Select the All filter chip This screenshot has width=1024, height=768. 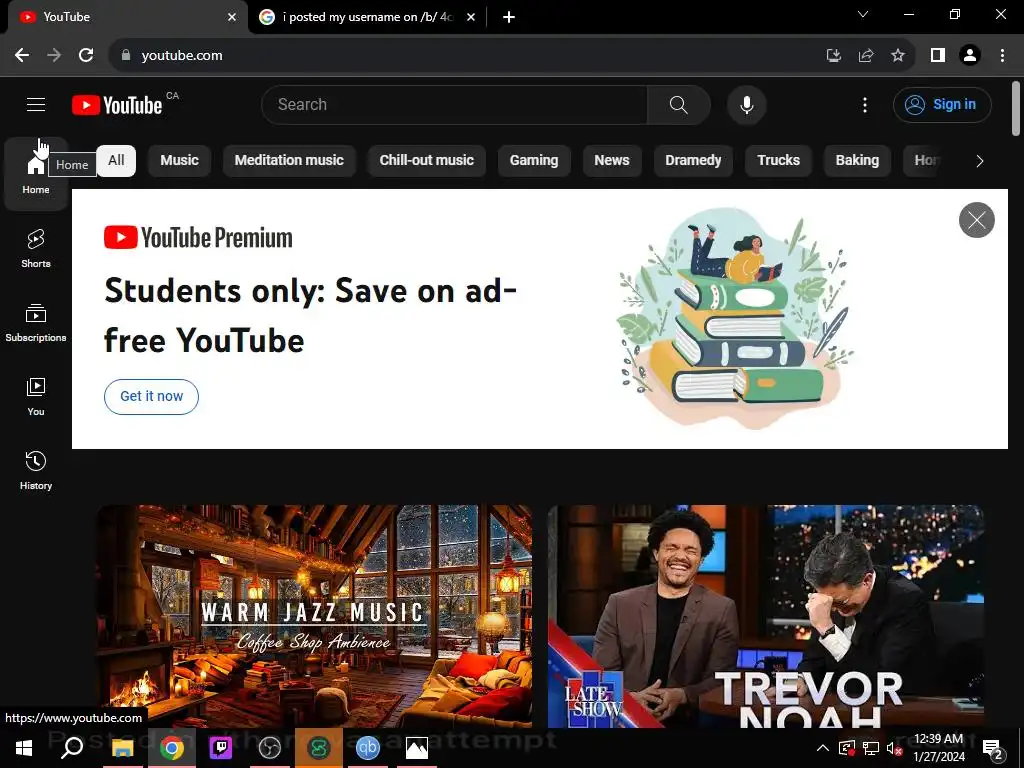coord(116,161)
